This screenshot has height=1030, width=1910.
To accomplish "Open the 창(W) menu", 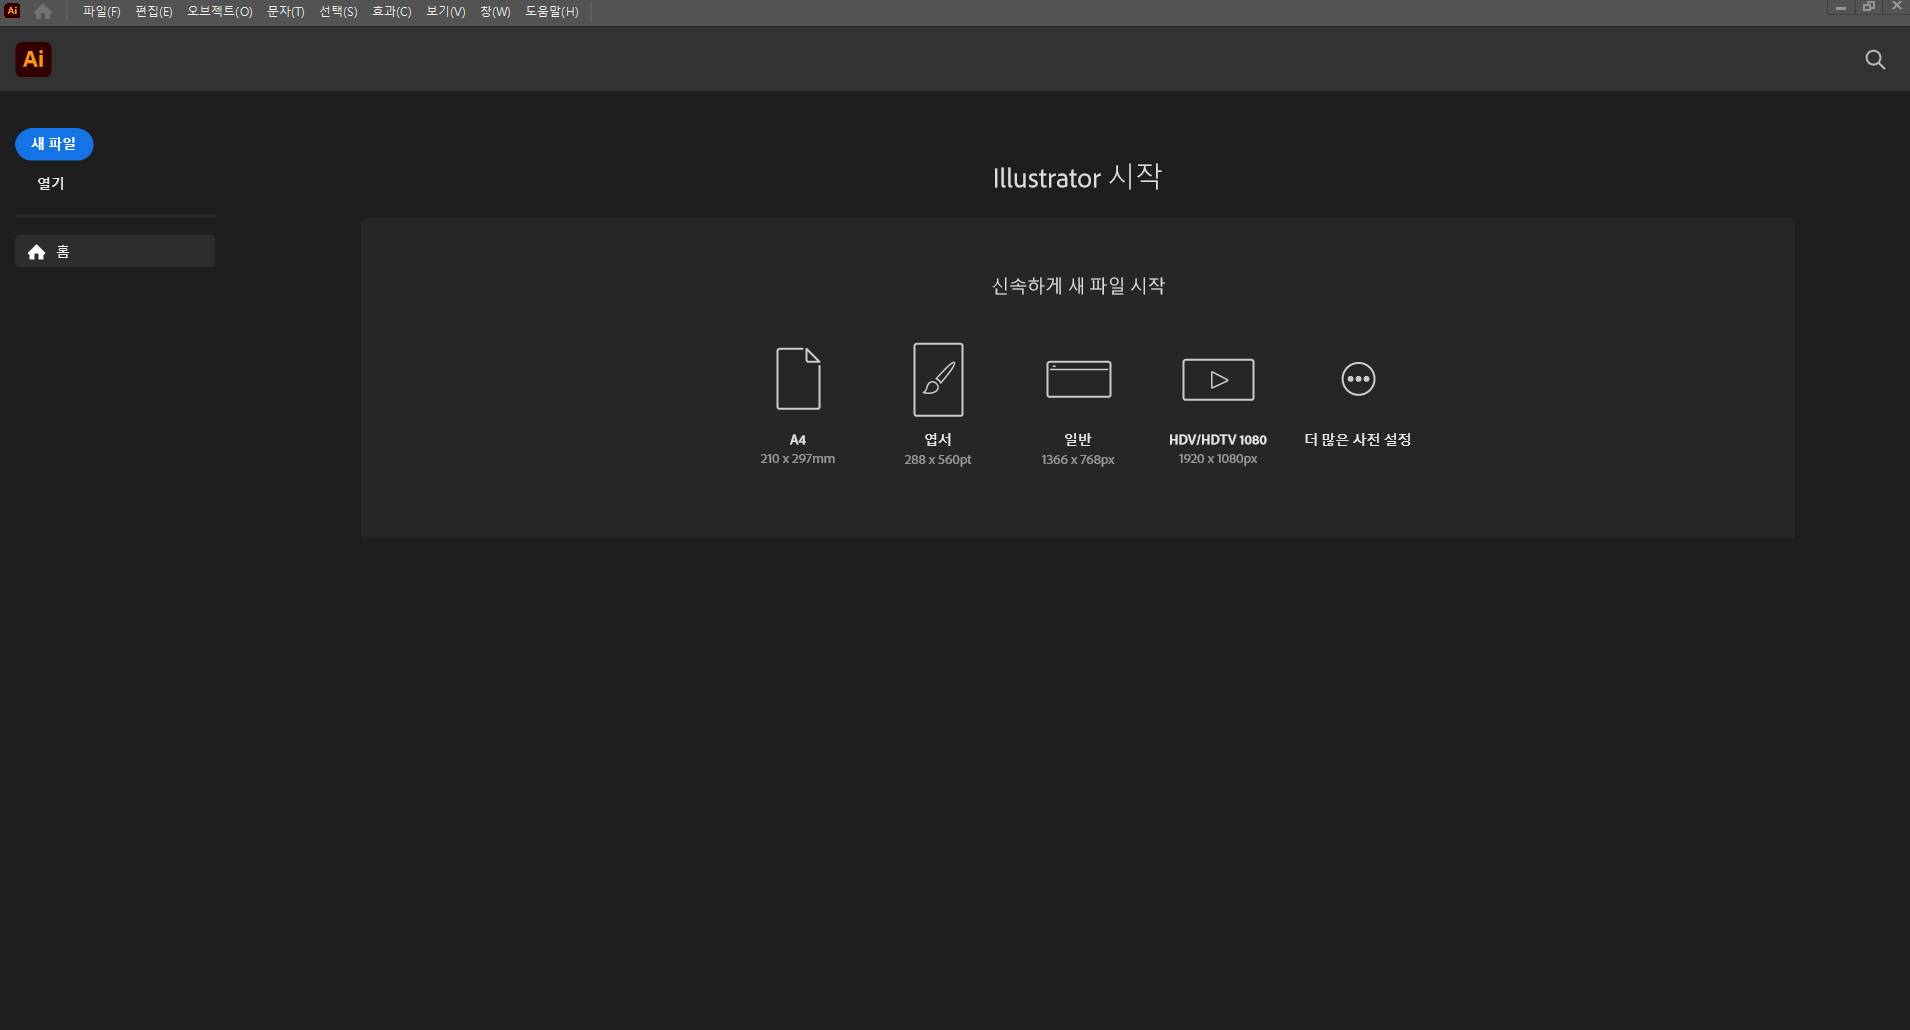I will (495, 12).
